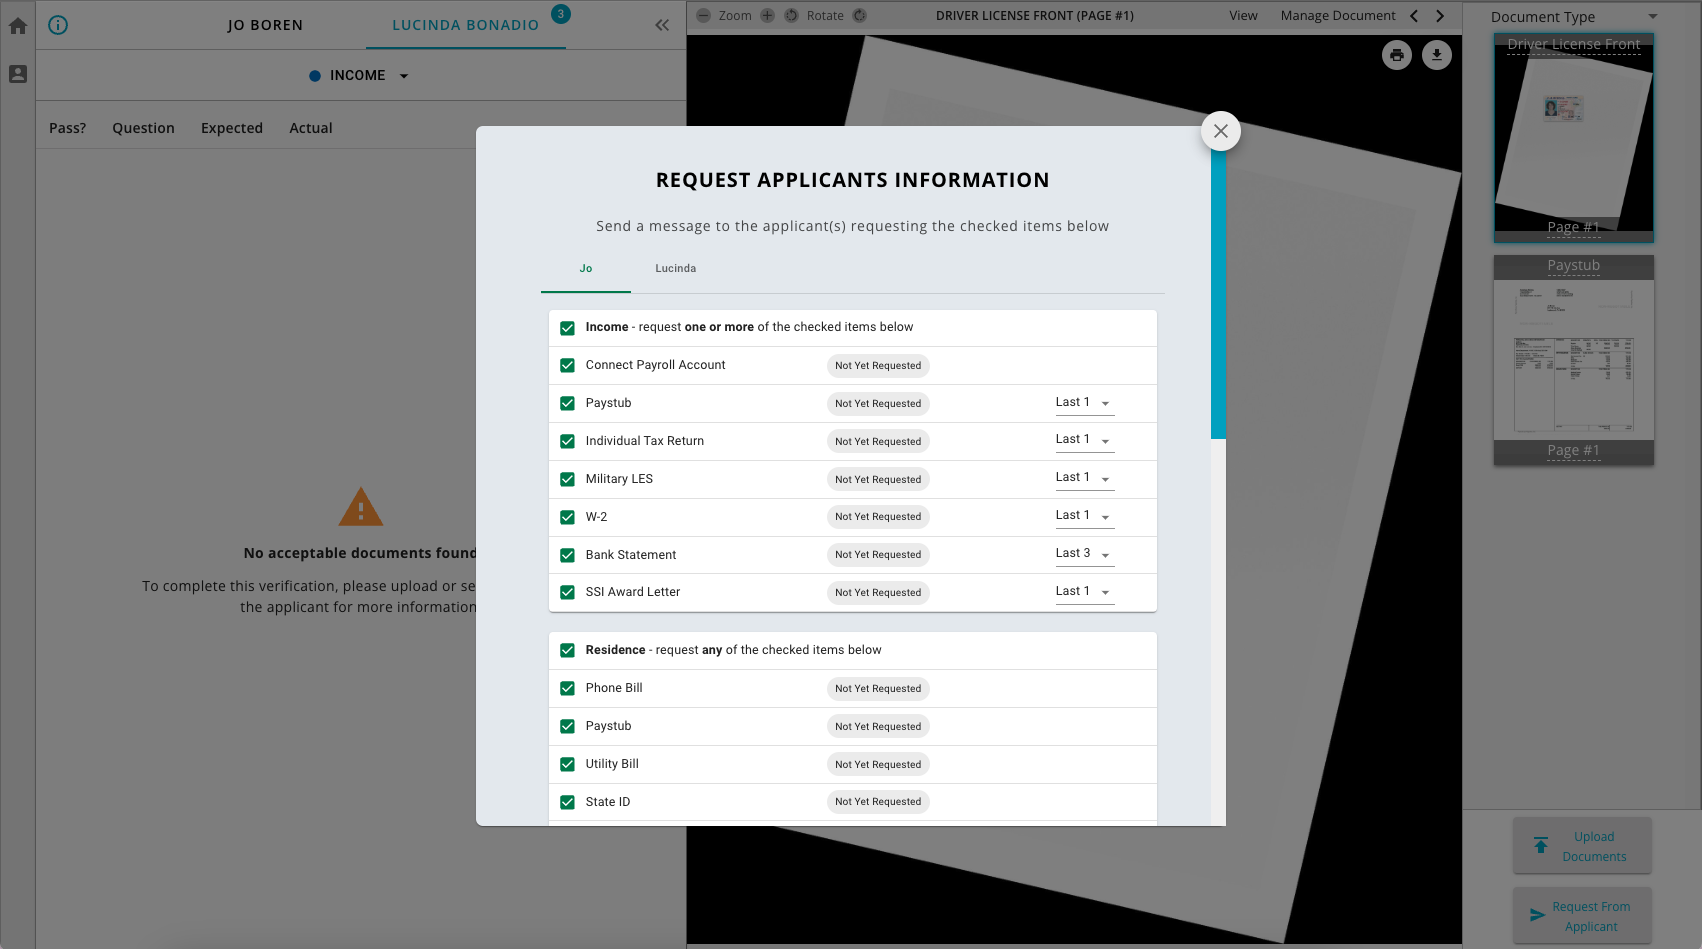Screen dimensions: 1702x949
Task: Download the driver license document
Action: [1437, 55]
